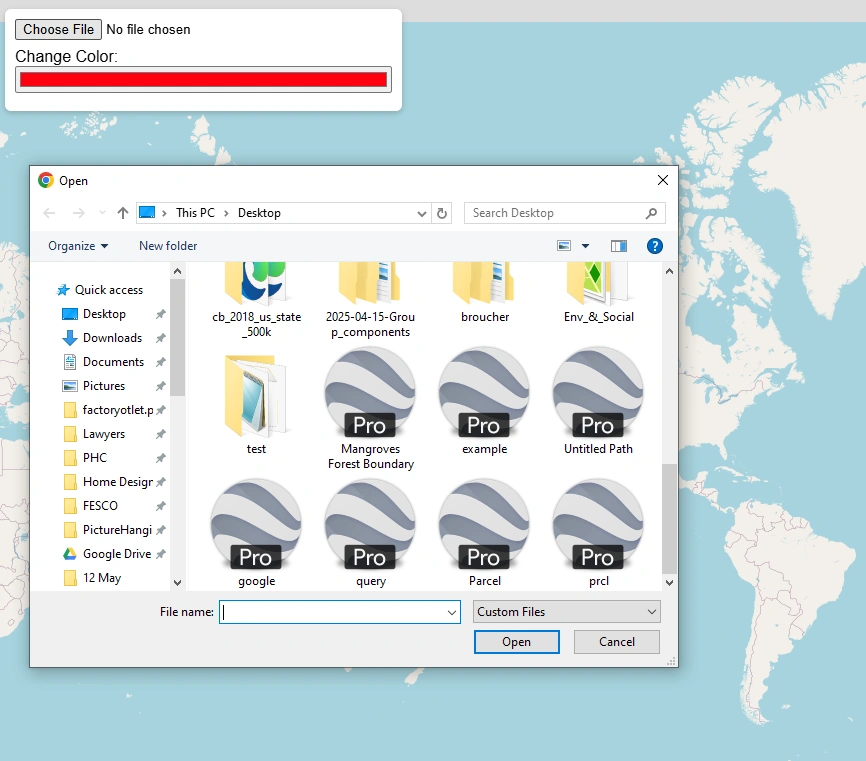The image size is (866, 761).
Task: Expand the file name history dropdown
Action: tap(449, 611)
